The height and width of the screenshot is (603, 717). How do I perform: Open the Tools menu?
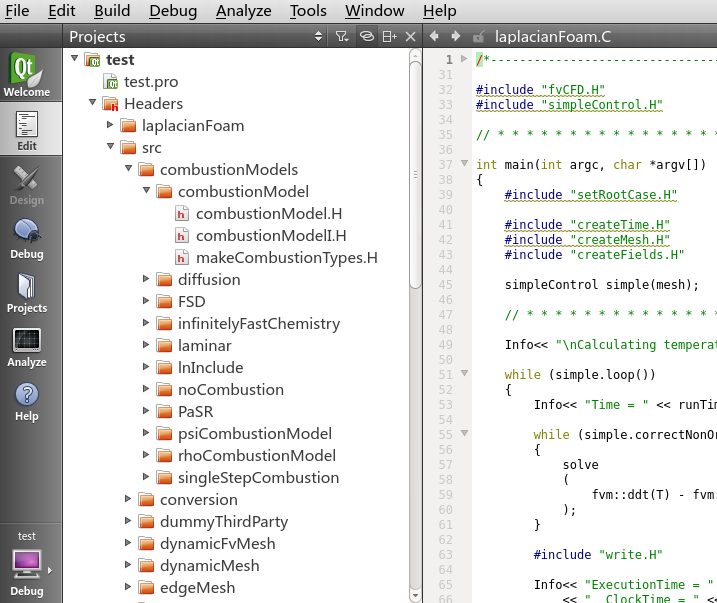(308, 11)
